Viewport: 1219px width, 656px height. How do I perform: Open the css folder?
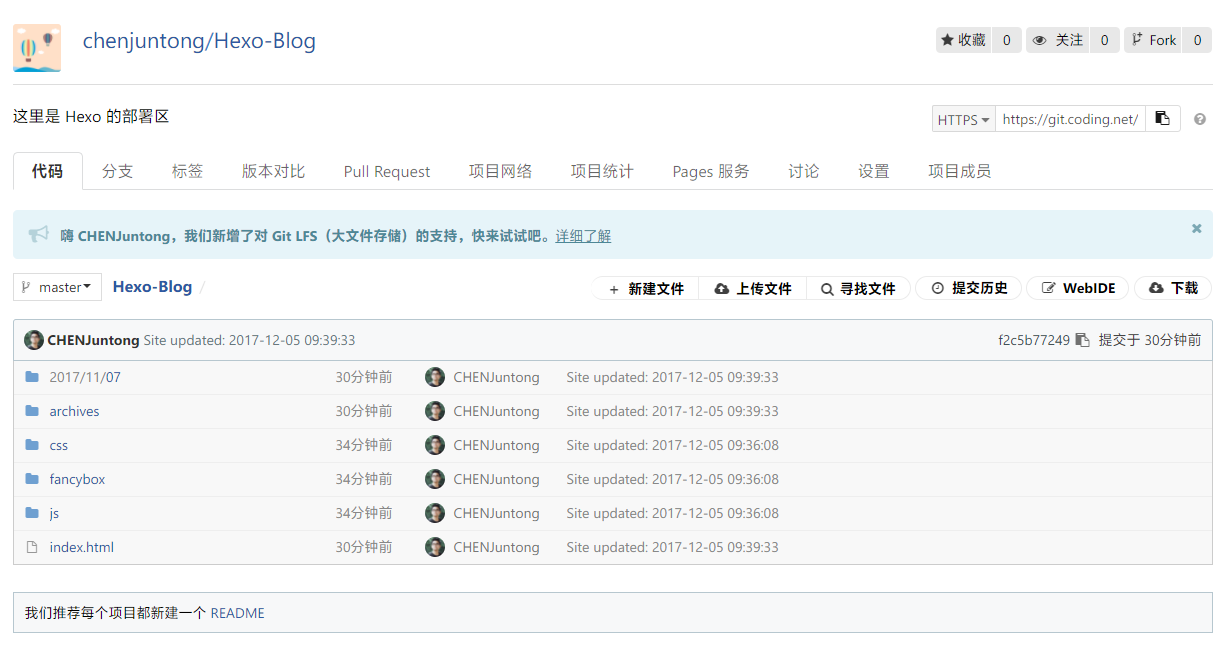tap(59, 445)
